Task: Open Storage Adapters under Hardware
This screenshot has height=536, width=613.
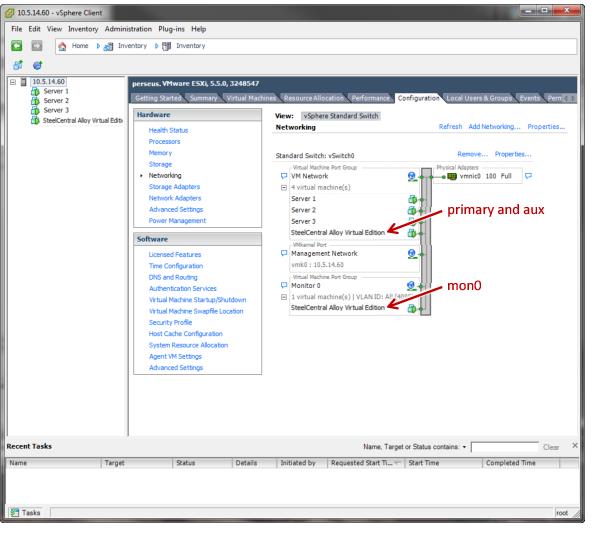Action: tap(174, 187)
